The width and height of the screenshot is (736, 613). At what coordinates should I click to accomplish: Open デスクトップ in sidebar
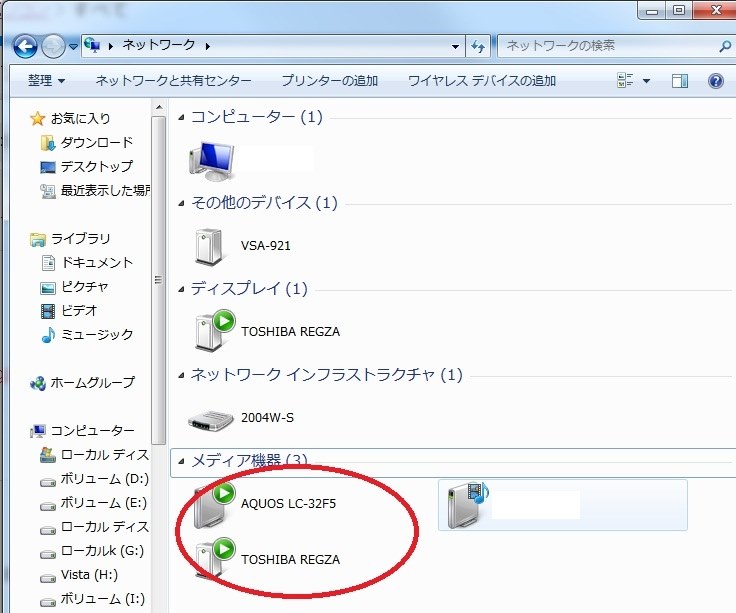pos(87,166)
